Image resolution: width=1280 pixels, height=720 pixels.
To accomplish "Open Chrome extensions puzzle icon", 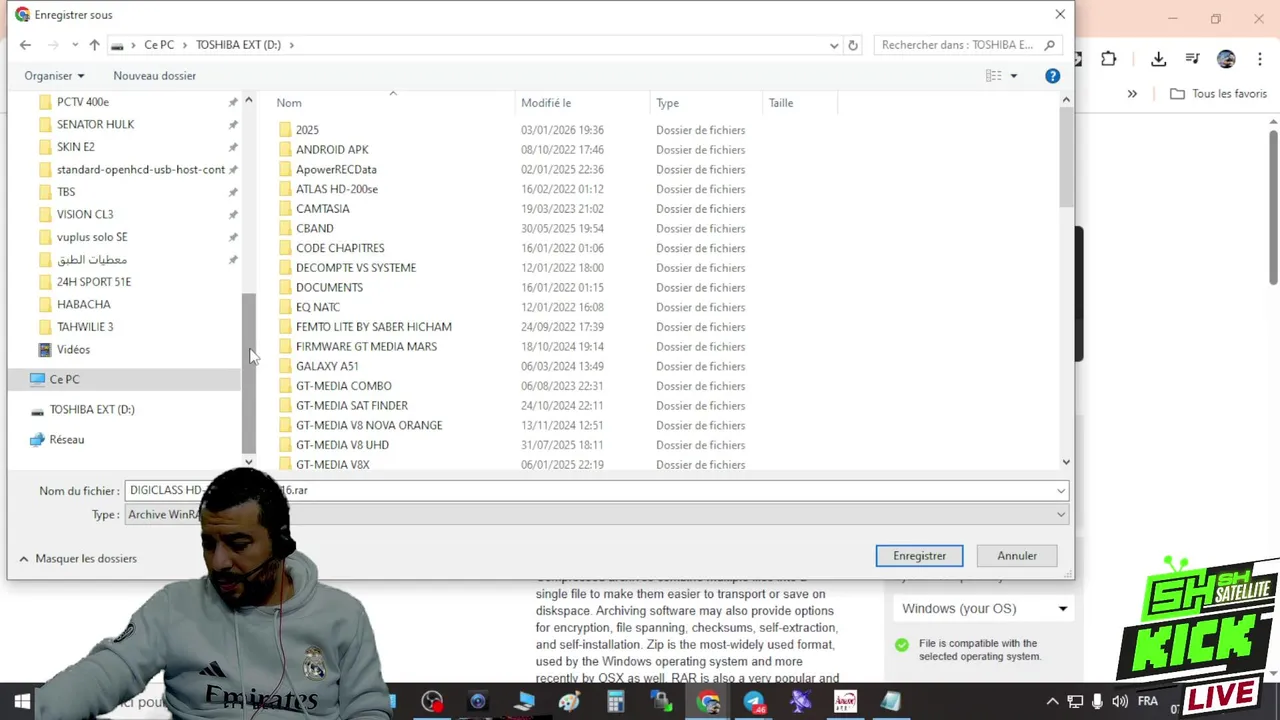I will [x=1108, y=59].
